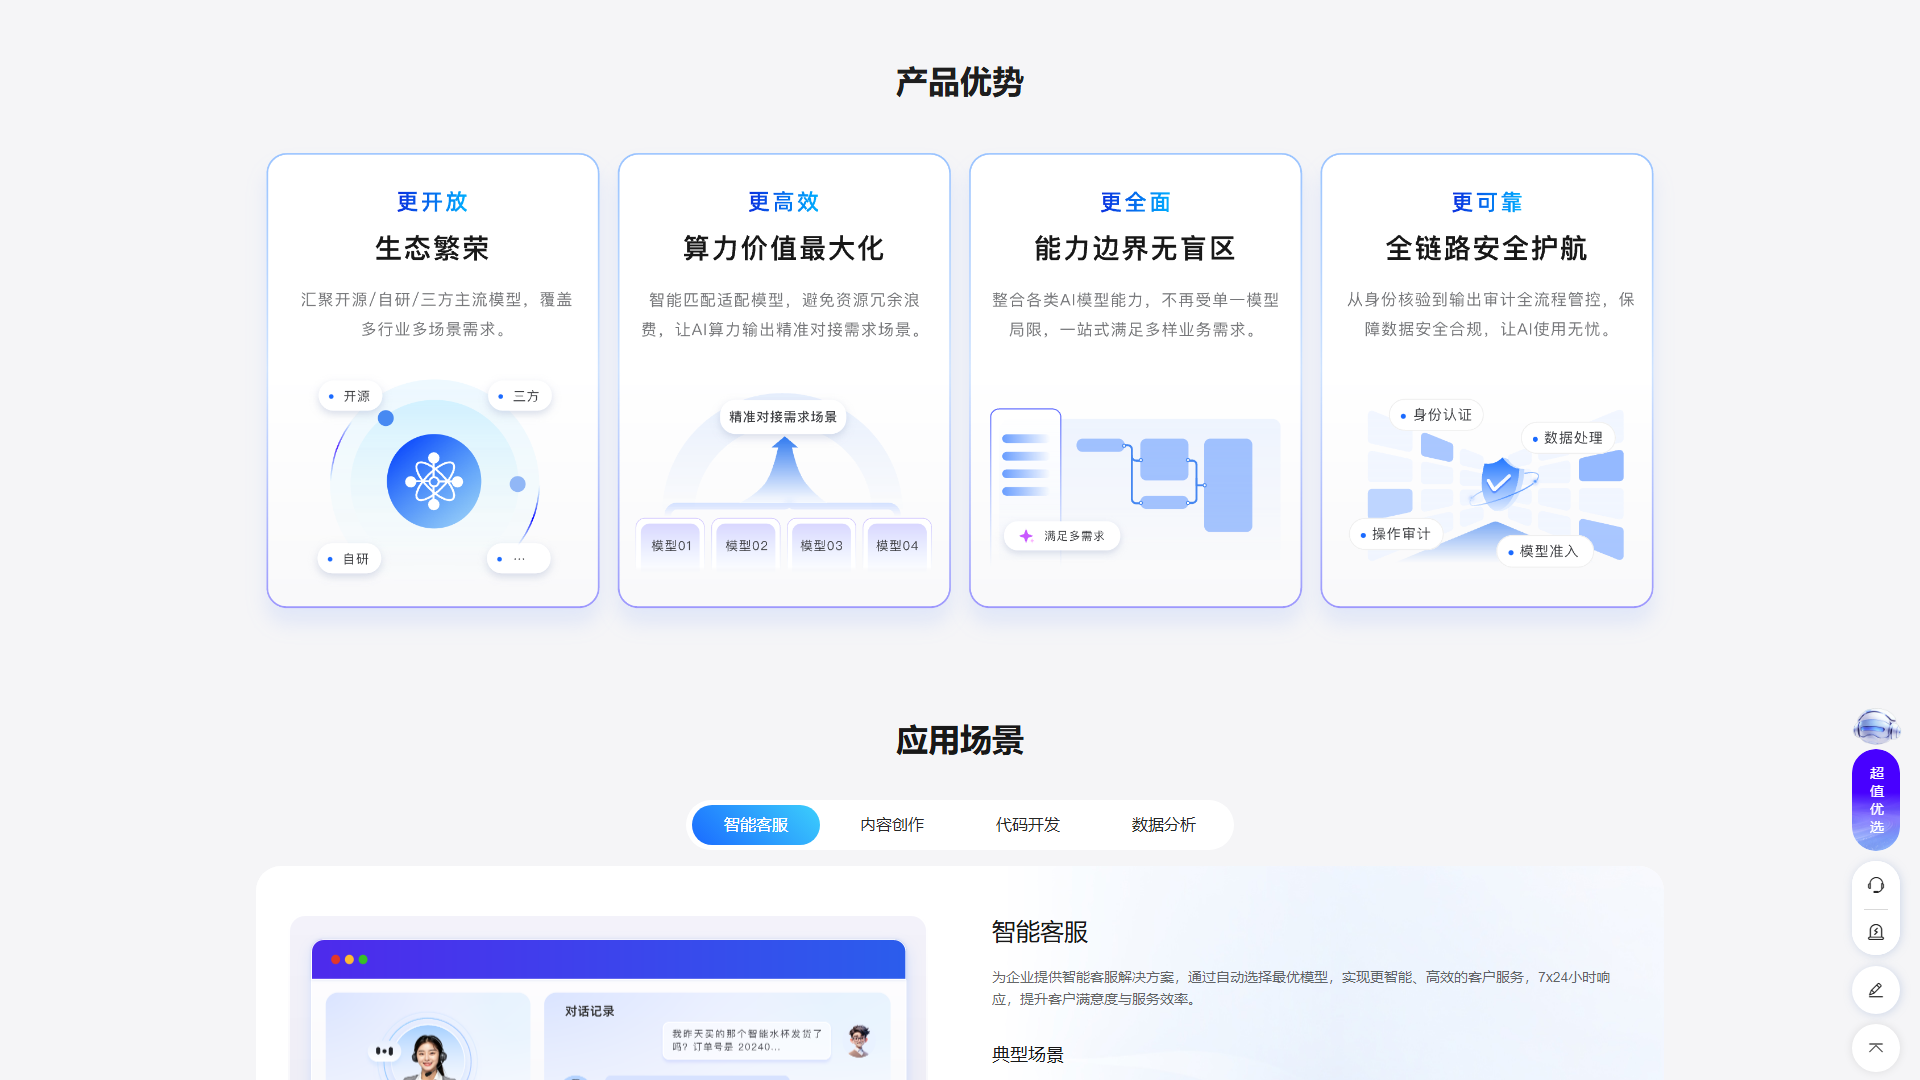Open the 数据分析 tab

click(x=1164, y=825)
